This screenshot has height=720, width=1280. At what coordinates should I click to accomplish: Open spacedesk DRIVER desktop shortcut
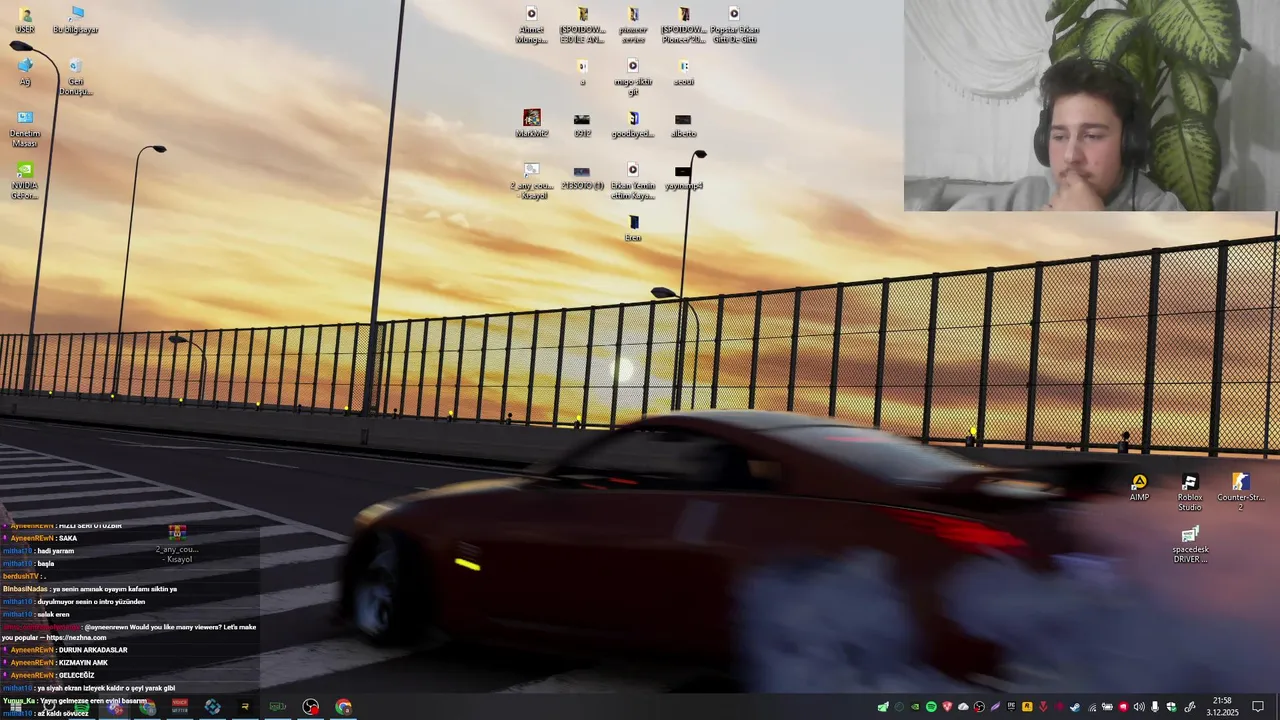coord(1189,545)
